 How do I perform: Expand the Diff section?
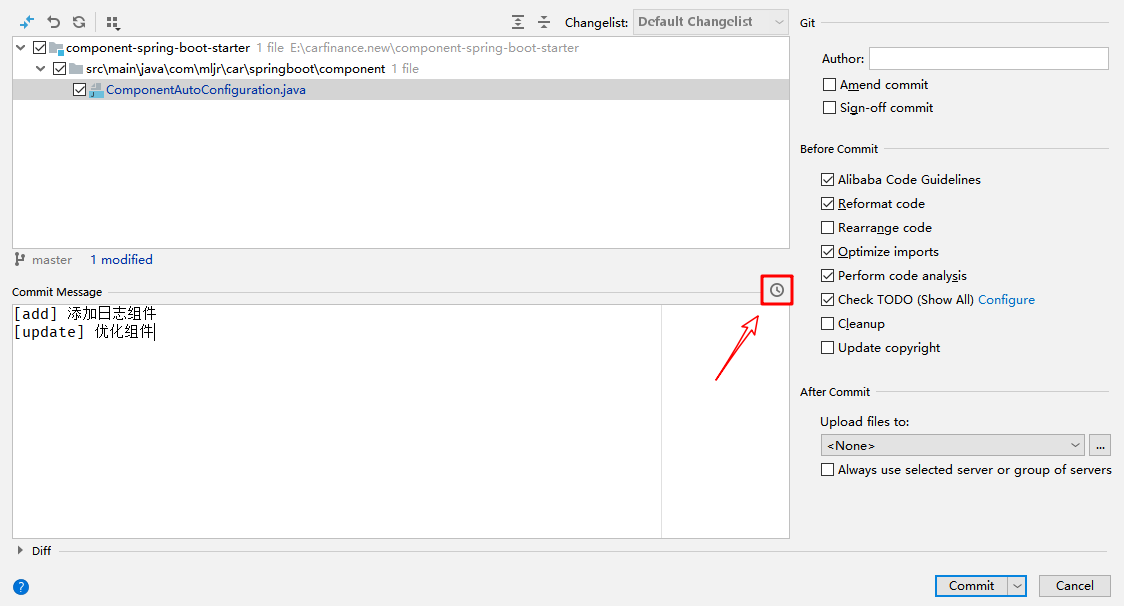(x=21, y=550)
